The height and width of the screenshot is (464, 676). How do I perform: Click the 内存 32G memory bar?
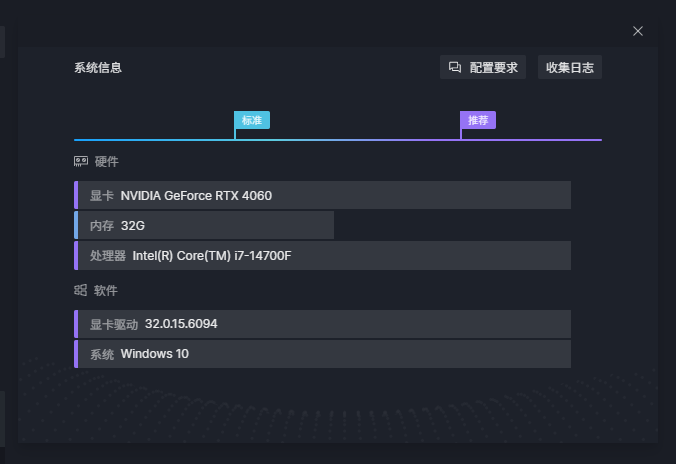click(204, 225)
